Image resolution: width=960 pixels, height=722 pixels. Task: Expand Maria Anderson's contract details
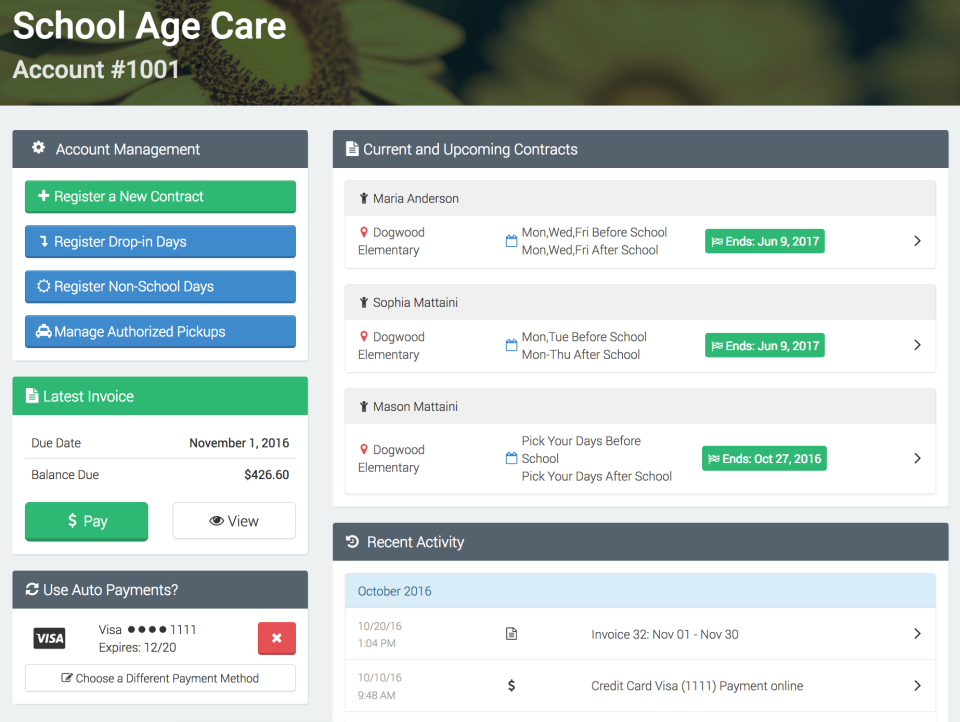click(x=917, y=241)
